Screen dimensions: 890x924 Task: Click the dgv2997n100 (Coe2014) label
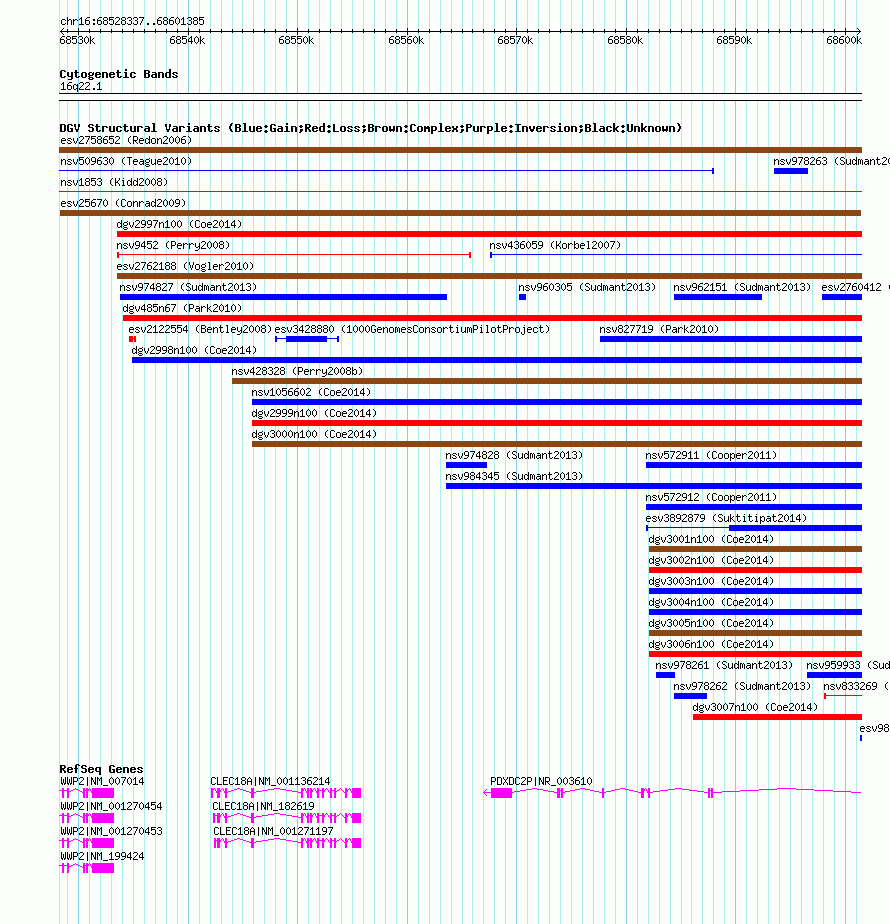(x=179, y=225)
